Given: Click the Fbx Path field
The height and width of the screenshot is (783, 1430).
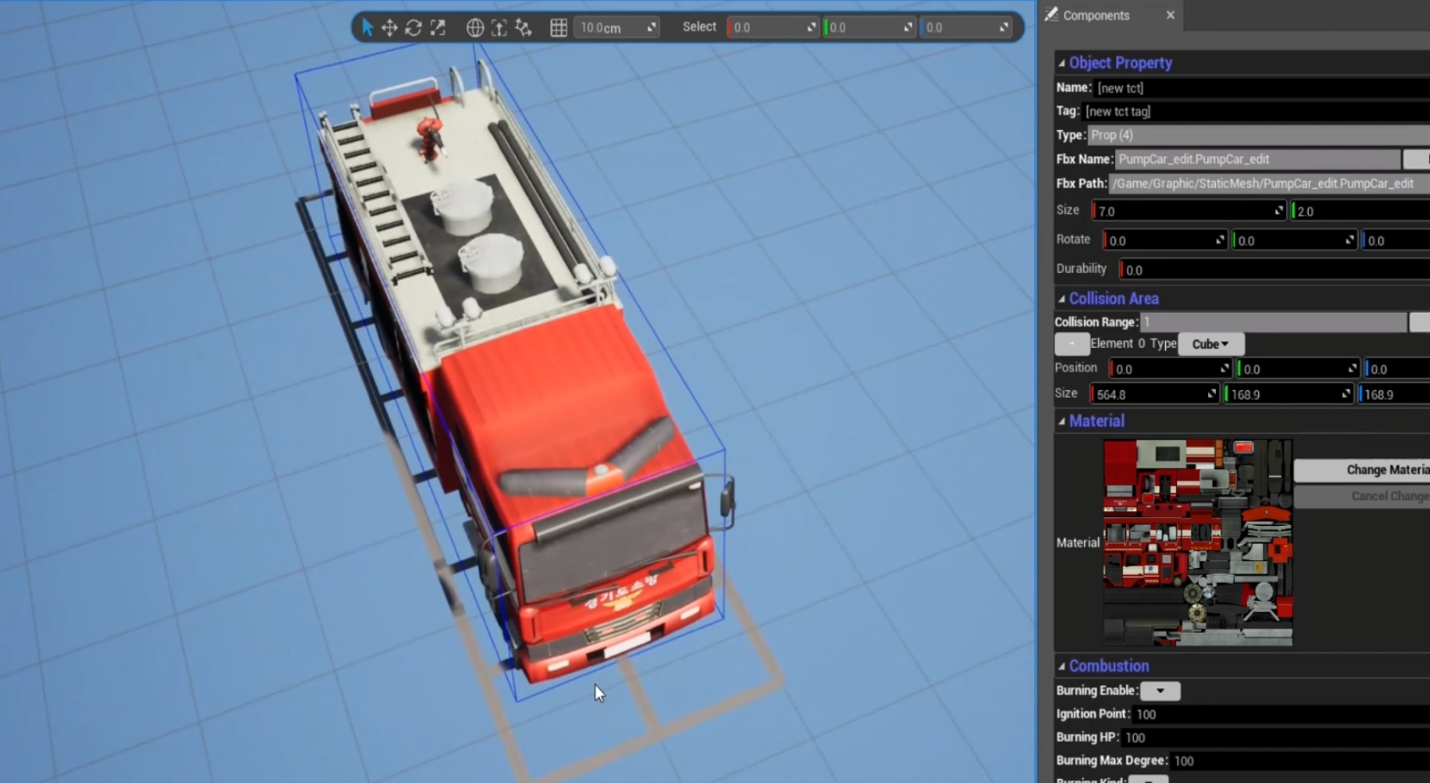Looking at the screenshot, I should pyautogui.click(x=1269, y=184).
